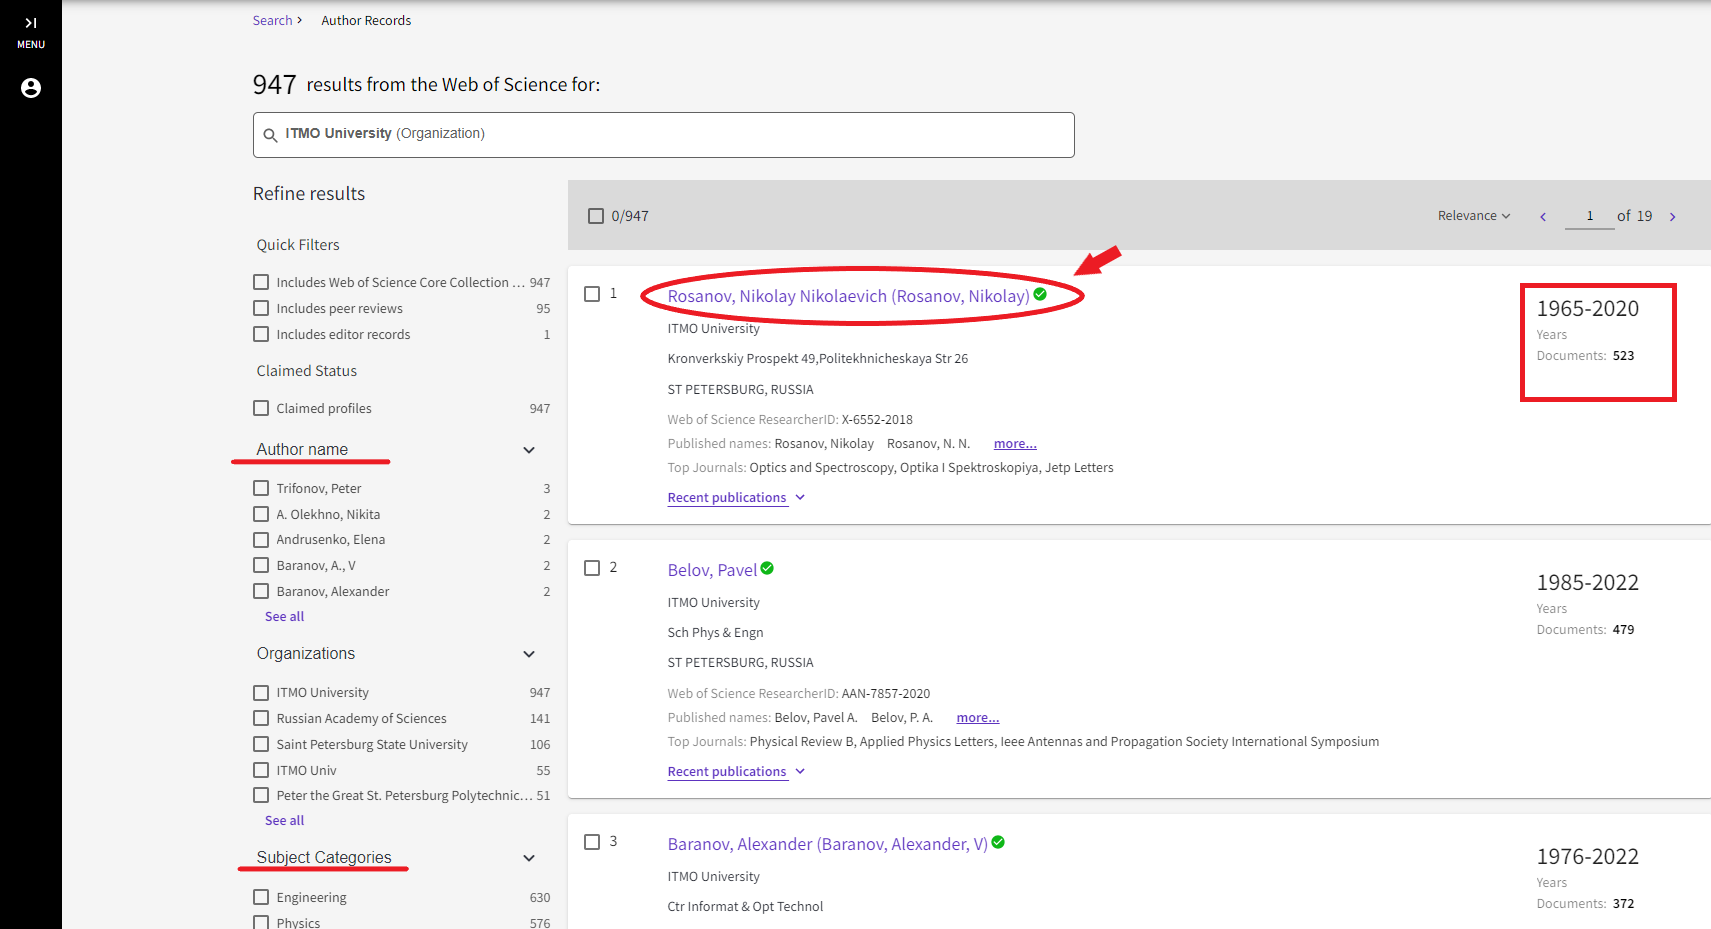Select author Andrusenko, Elena checkbox
Screen dimensions: 1711x929
pos(261,540)
